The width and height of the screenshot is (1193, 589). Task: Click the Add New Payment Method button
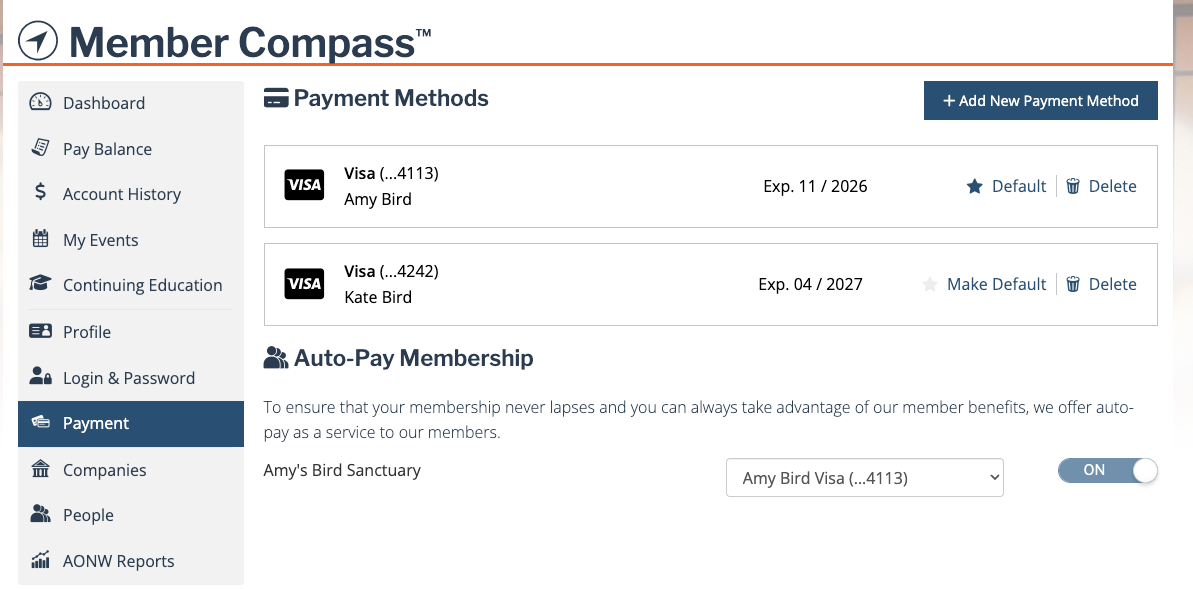coord(1041,100)
